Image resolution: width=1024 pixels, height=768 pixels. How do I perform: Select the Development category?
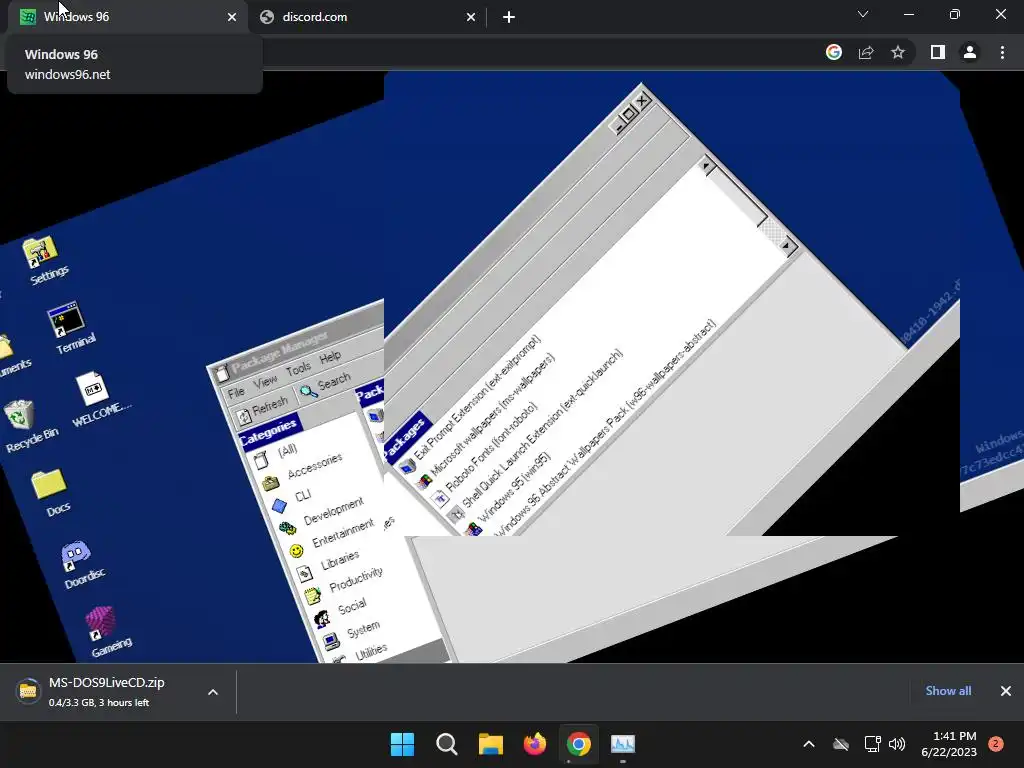(323, 515)
